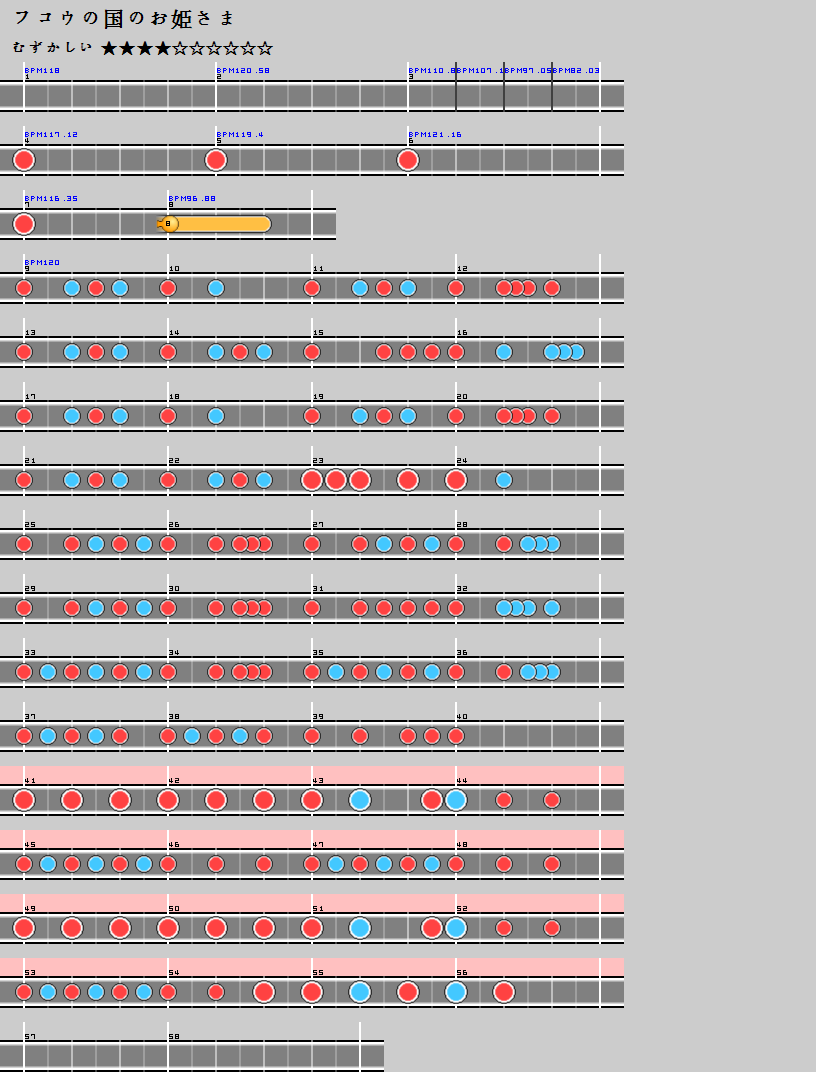Click the BPM117.12 tempo label
The width and height of the screenshot is (816, 1072).
[x=52, y=135]
